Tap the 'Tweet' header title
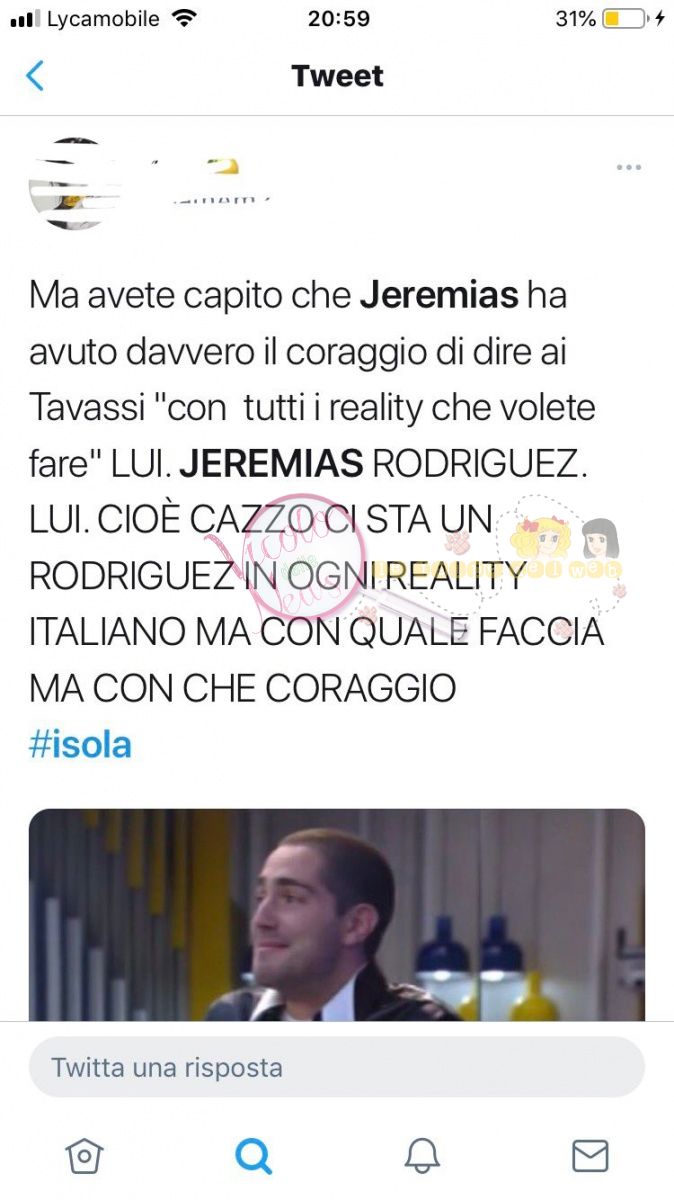This screenshot has height=1200, width=674. point(337,76)
